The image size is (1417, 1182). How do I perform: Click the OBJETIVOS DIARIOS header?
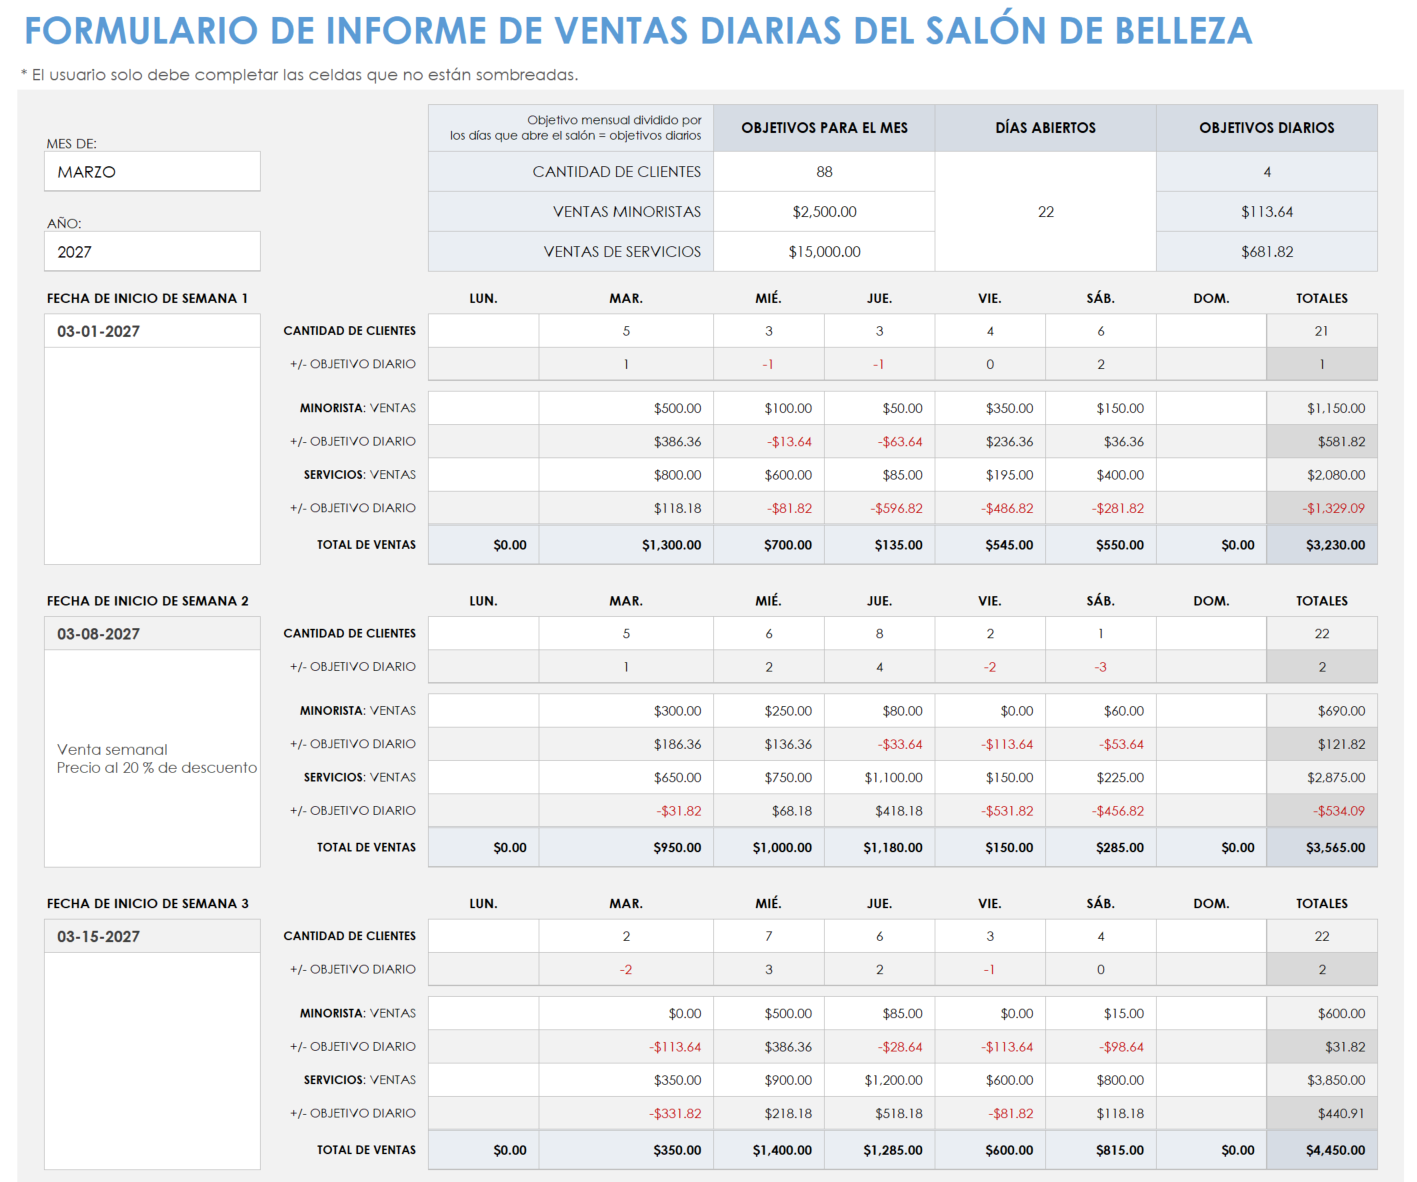coord(1267,128)
